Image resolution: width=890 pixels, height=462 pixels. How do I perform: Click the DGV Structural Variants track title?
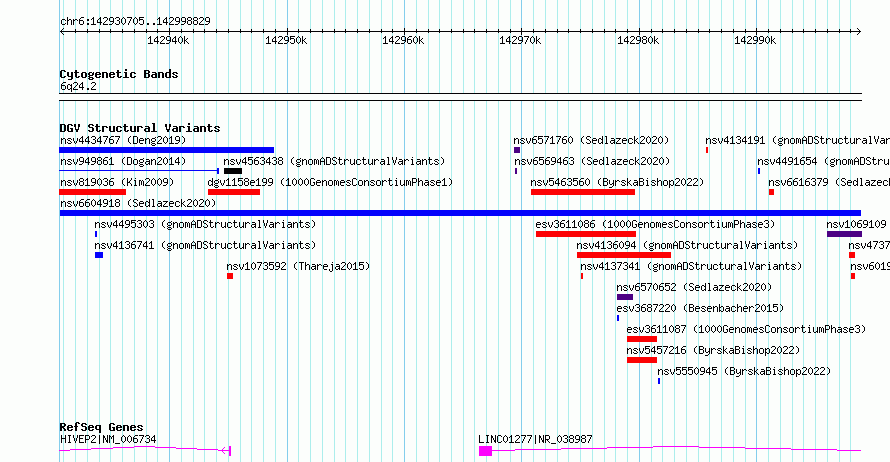(140, 128)
